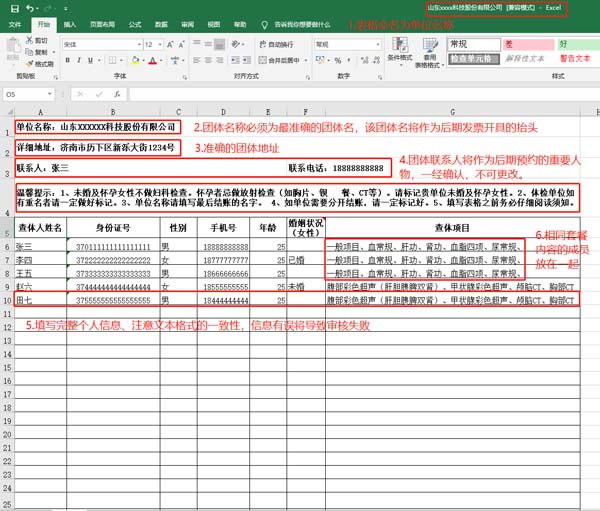Open the 文件 (File) menu tab
Image resolution: width=600 pixels, height=511 pixels.
click(x=15, y=24)
